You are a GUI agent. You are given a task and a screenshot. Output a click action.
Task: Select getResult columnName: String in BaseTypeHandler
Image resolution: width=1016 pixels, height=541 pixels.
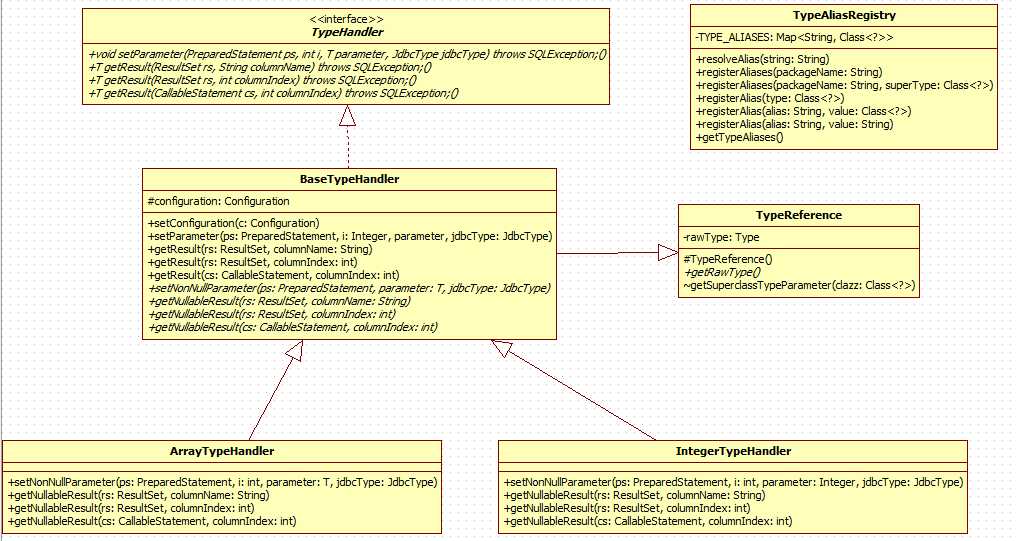(260, 249)
